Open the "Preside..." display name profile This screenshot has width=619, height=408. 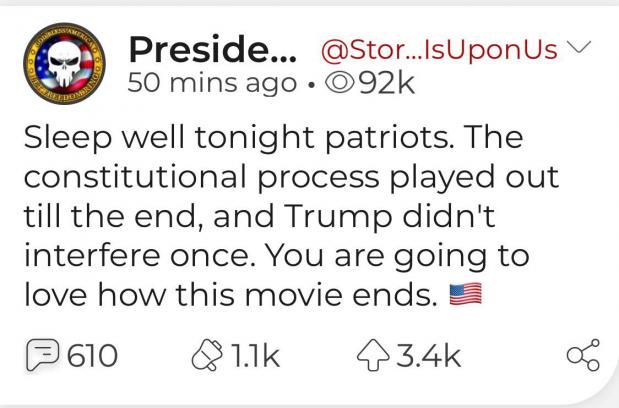coord(212,50)
